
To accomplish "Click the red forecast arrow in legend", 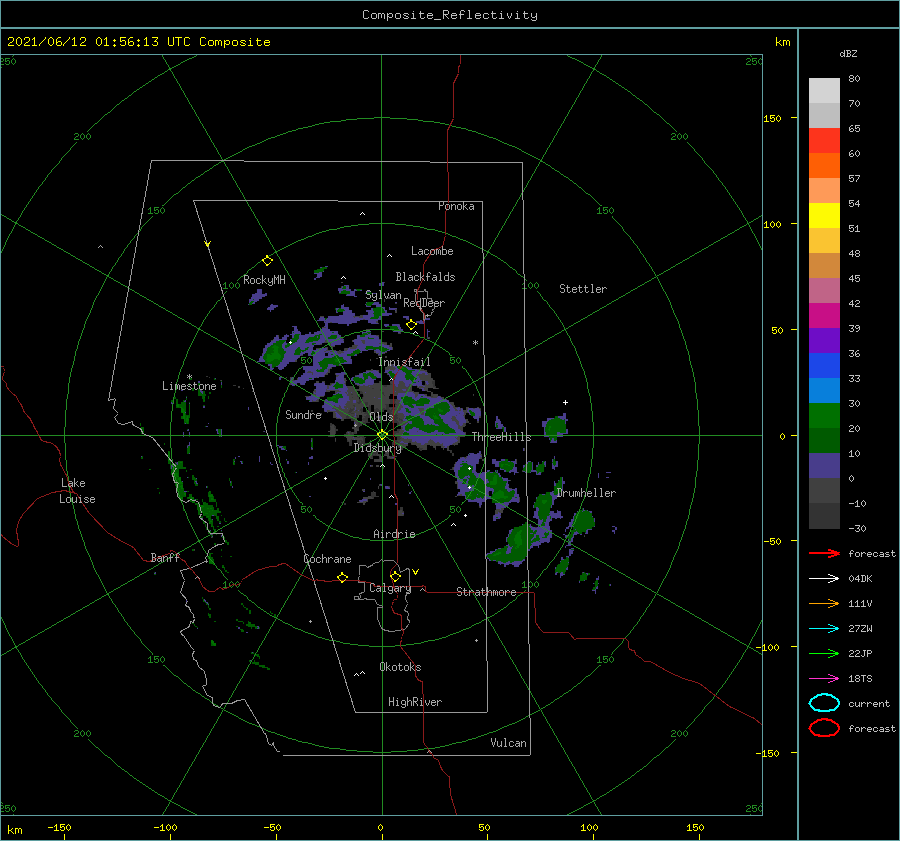I will coord(824,553).
